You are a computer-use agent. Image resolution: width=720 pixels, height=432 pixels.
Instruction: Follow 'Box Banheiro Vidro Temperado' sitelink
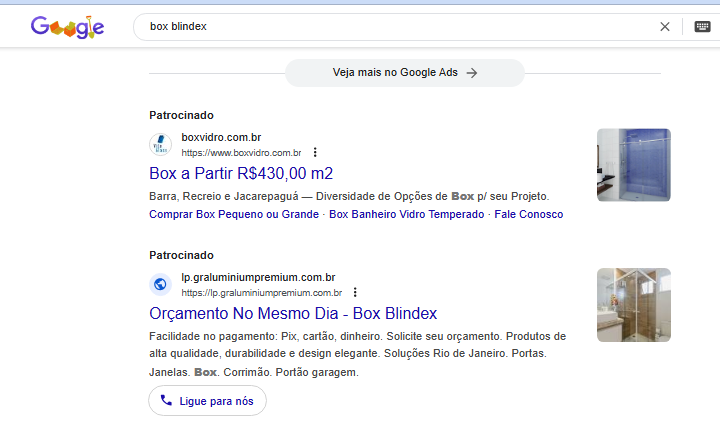406,214
